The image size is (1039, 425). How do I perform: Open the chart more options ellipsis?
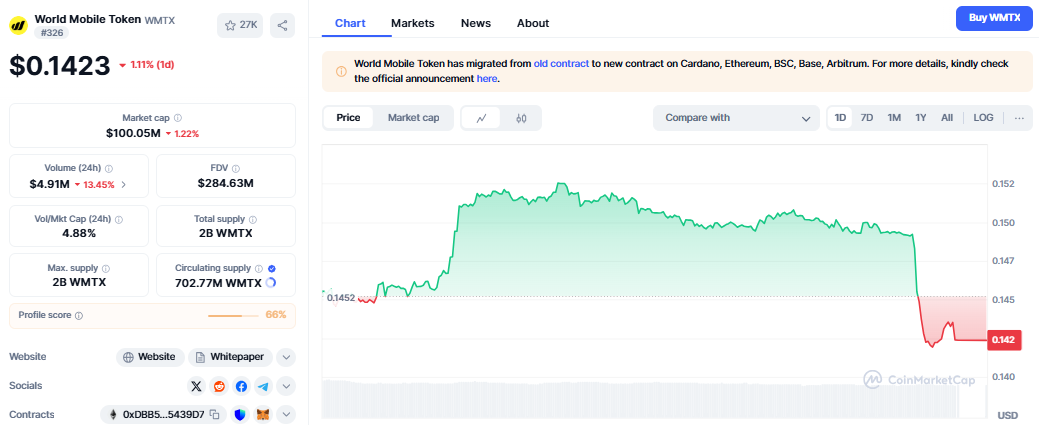pos(1019,118)
